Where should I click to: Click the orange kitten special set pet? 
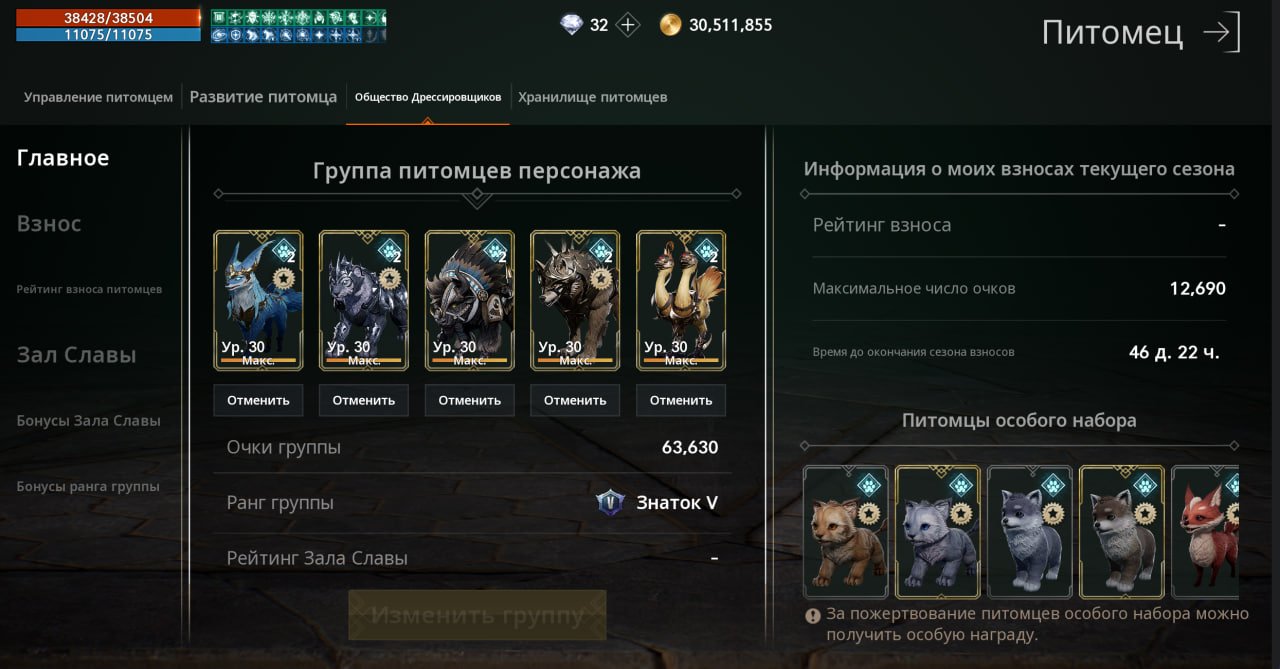845,532
